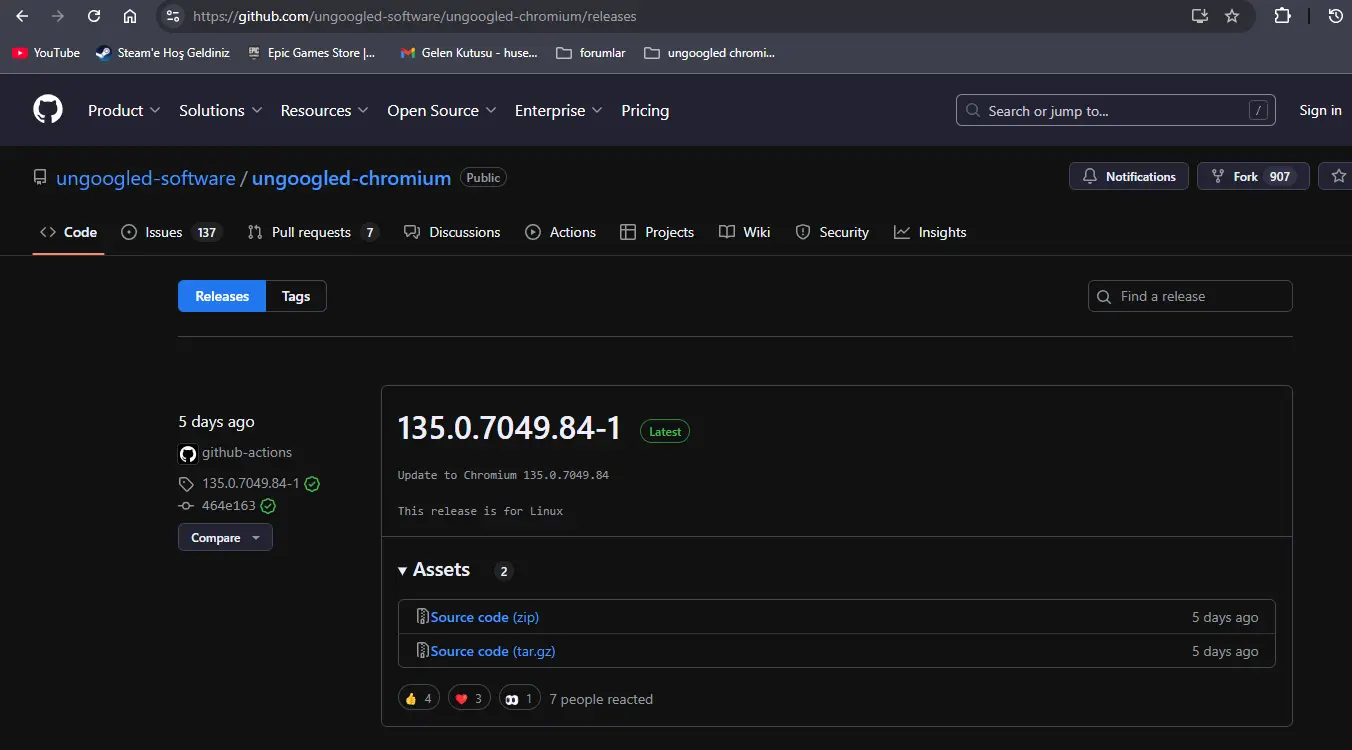Viewport: 1352px width, 750px height.
Task: Switch to the Wiki tab
Action: click(745, 232)
